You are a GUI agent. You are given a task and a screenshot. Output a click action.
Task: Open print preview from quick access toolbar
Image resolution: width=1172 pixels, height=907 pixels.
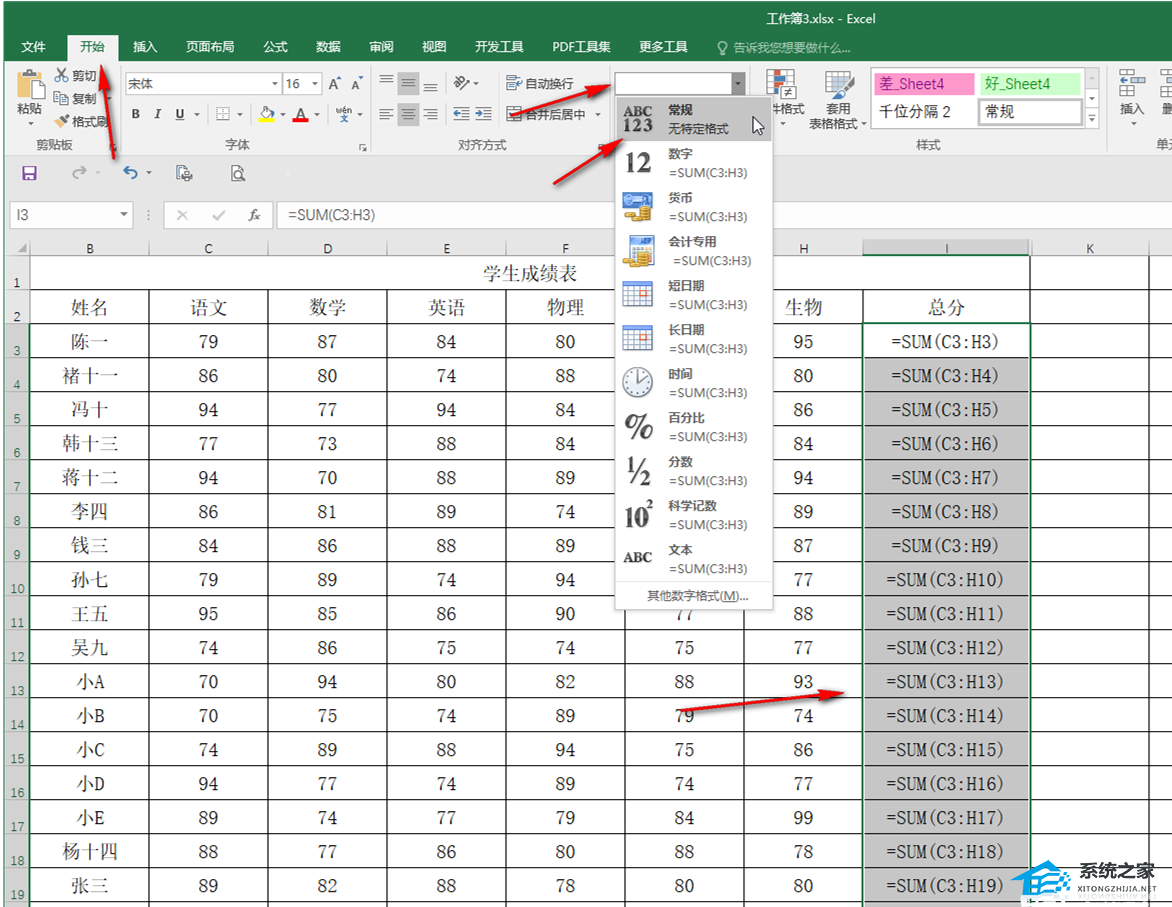tap(238, 173)
